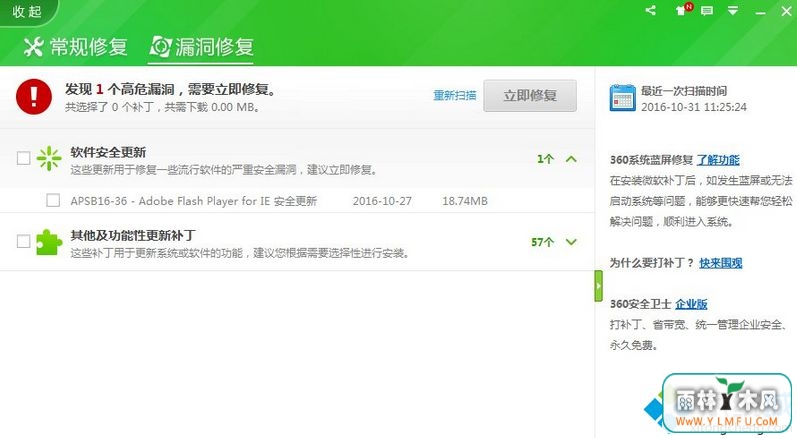
Task: Close the 360 window
Action: [786, 11]
